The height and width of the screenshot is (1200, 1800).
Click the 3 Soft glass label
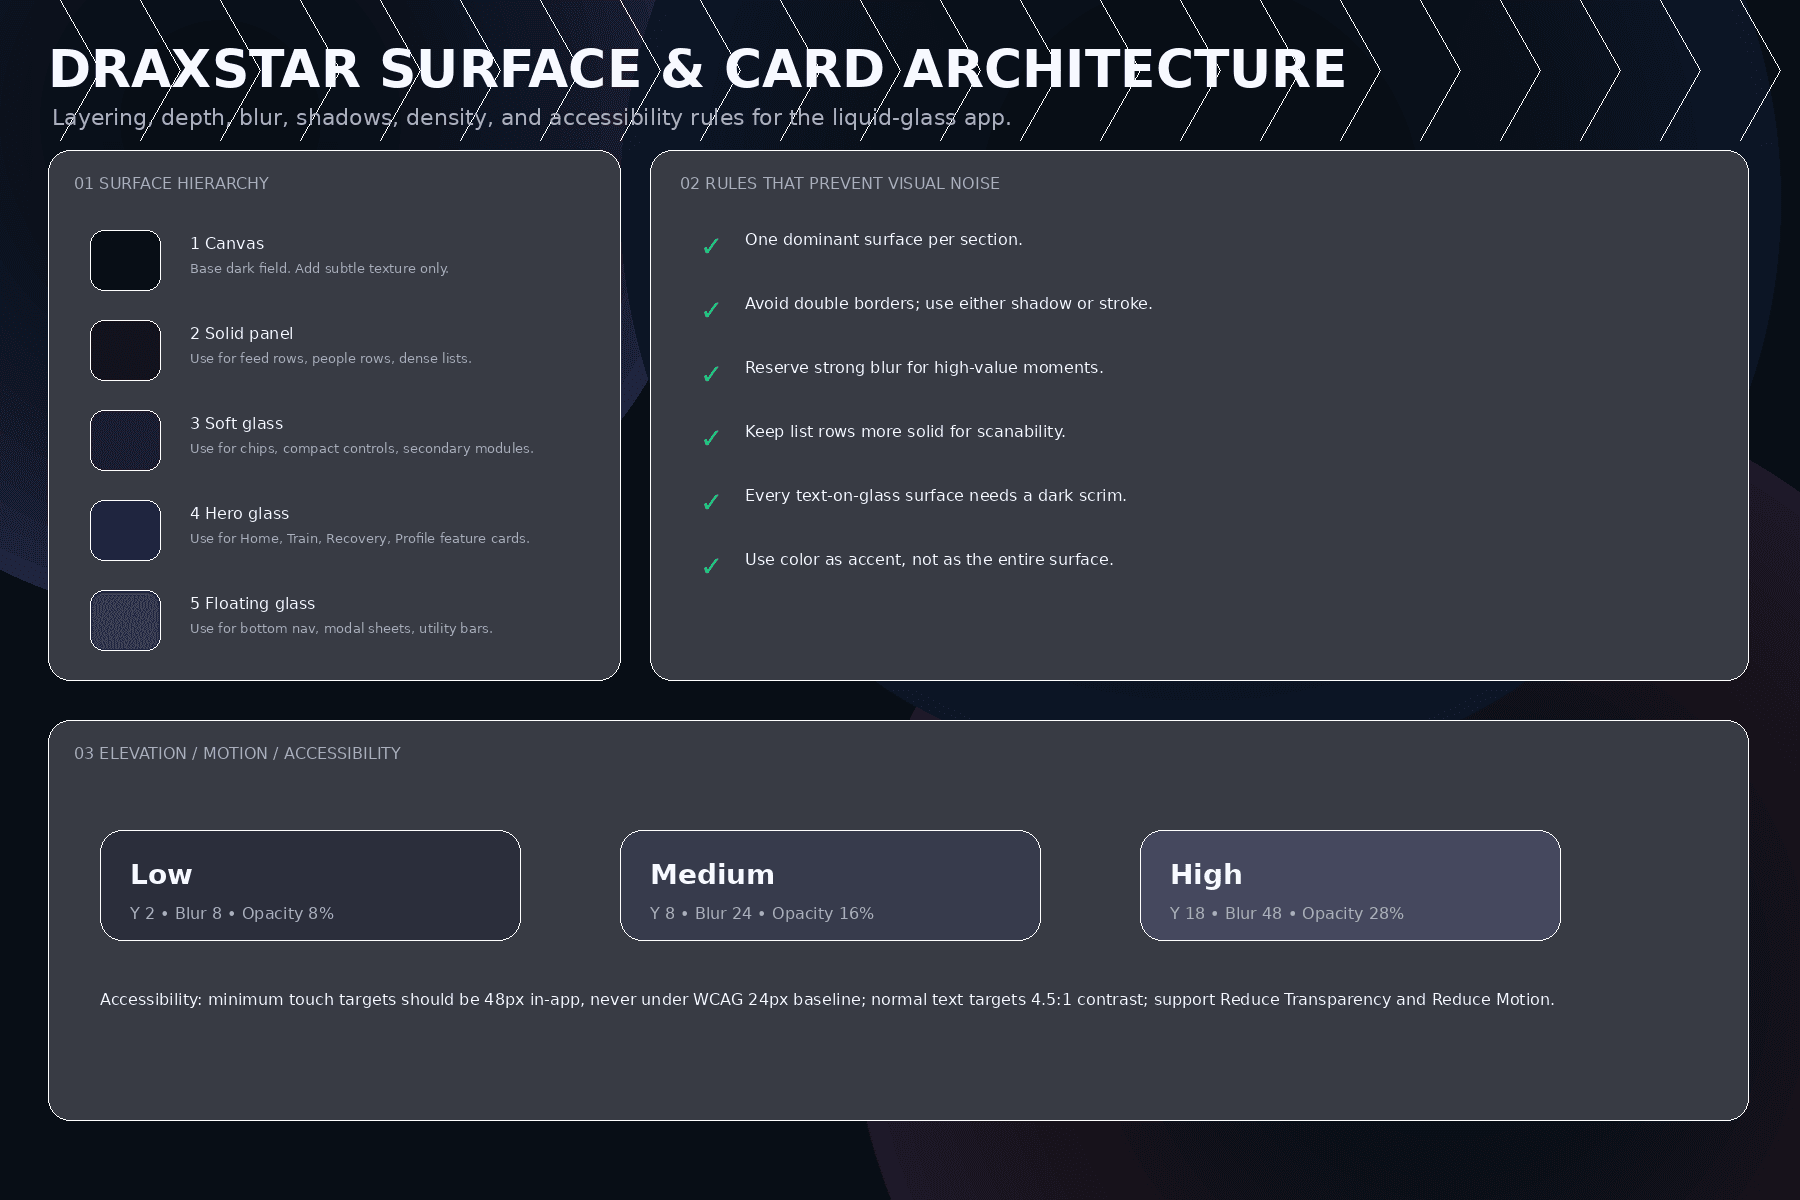pos(236,424)
